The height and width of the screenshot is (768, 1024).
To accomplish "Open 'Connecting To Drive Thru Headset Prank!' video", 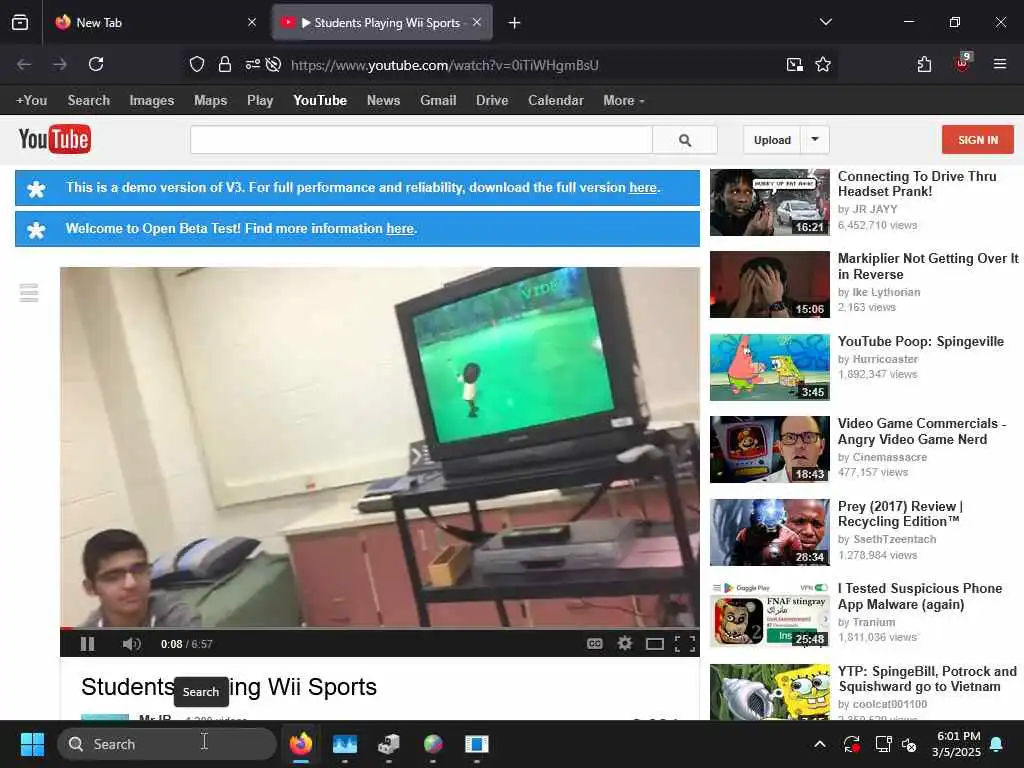I will coord(917,184).
